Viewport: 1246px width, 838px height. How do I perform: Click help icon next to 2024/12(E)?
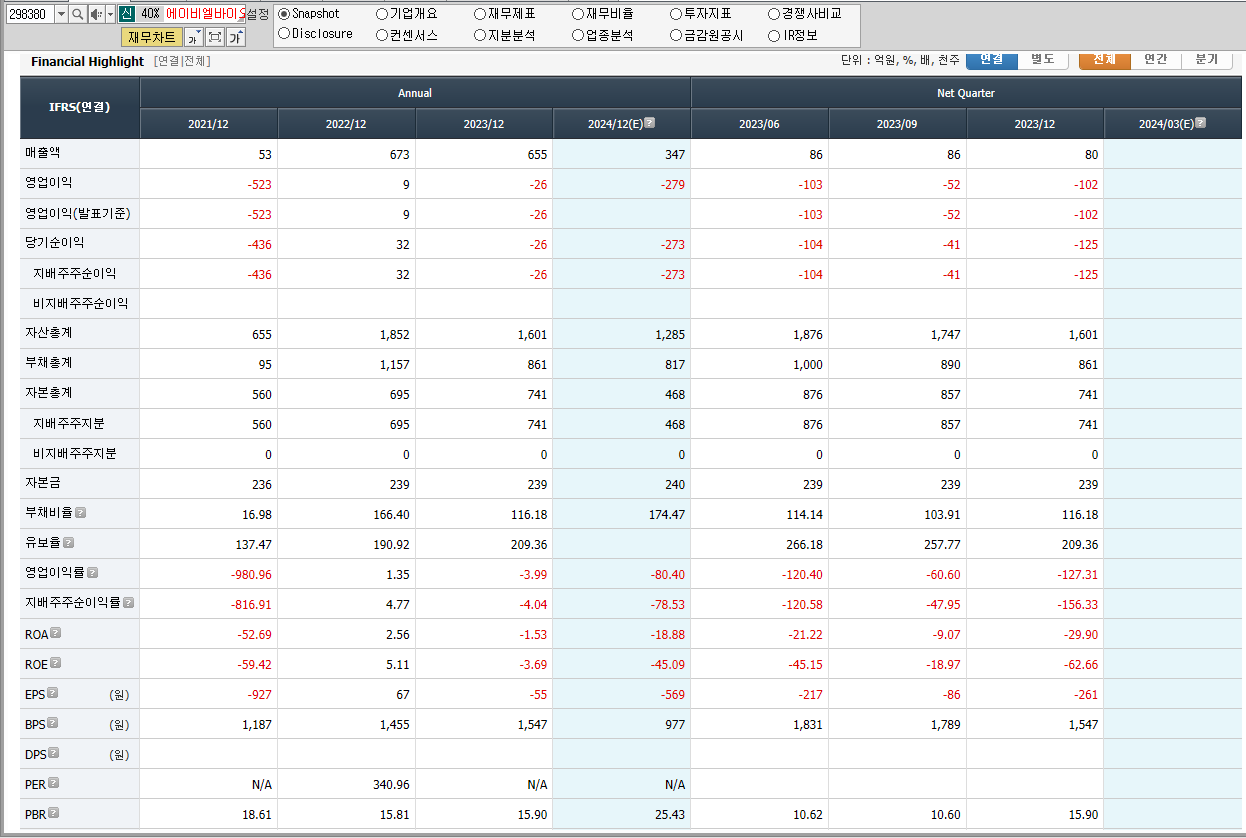(x=650, y=123)
